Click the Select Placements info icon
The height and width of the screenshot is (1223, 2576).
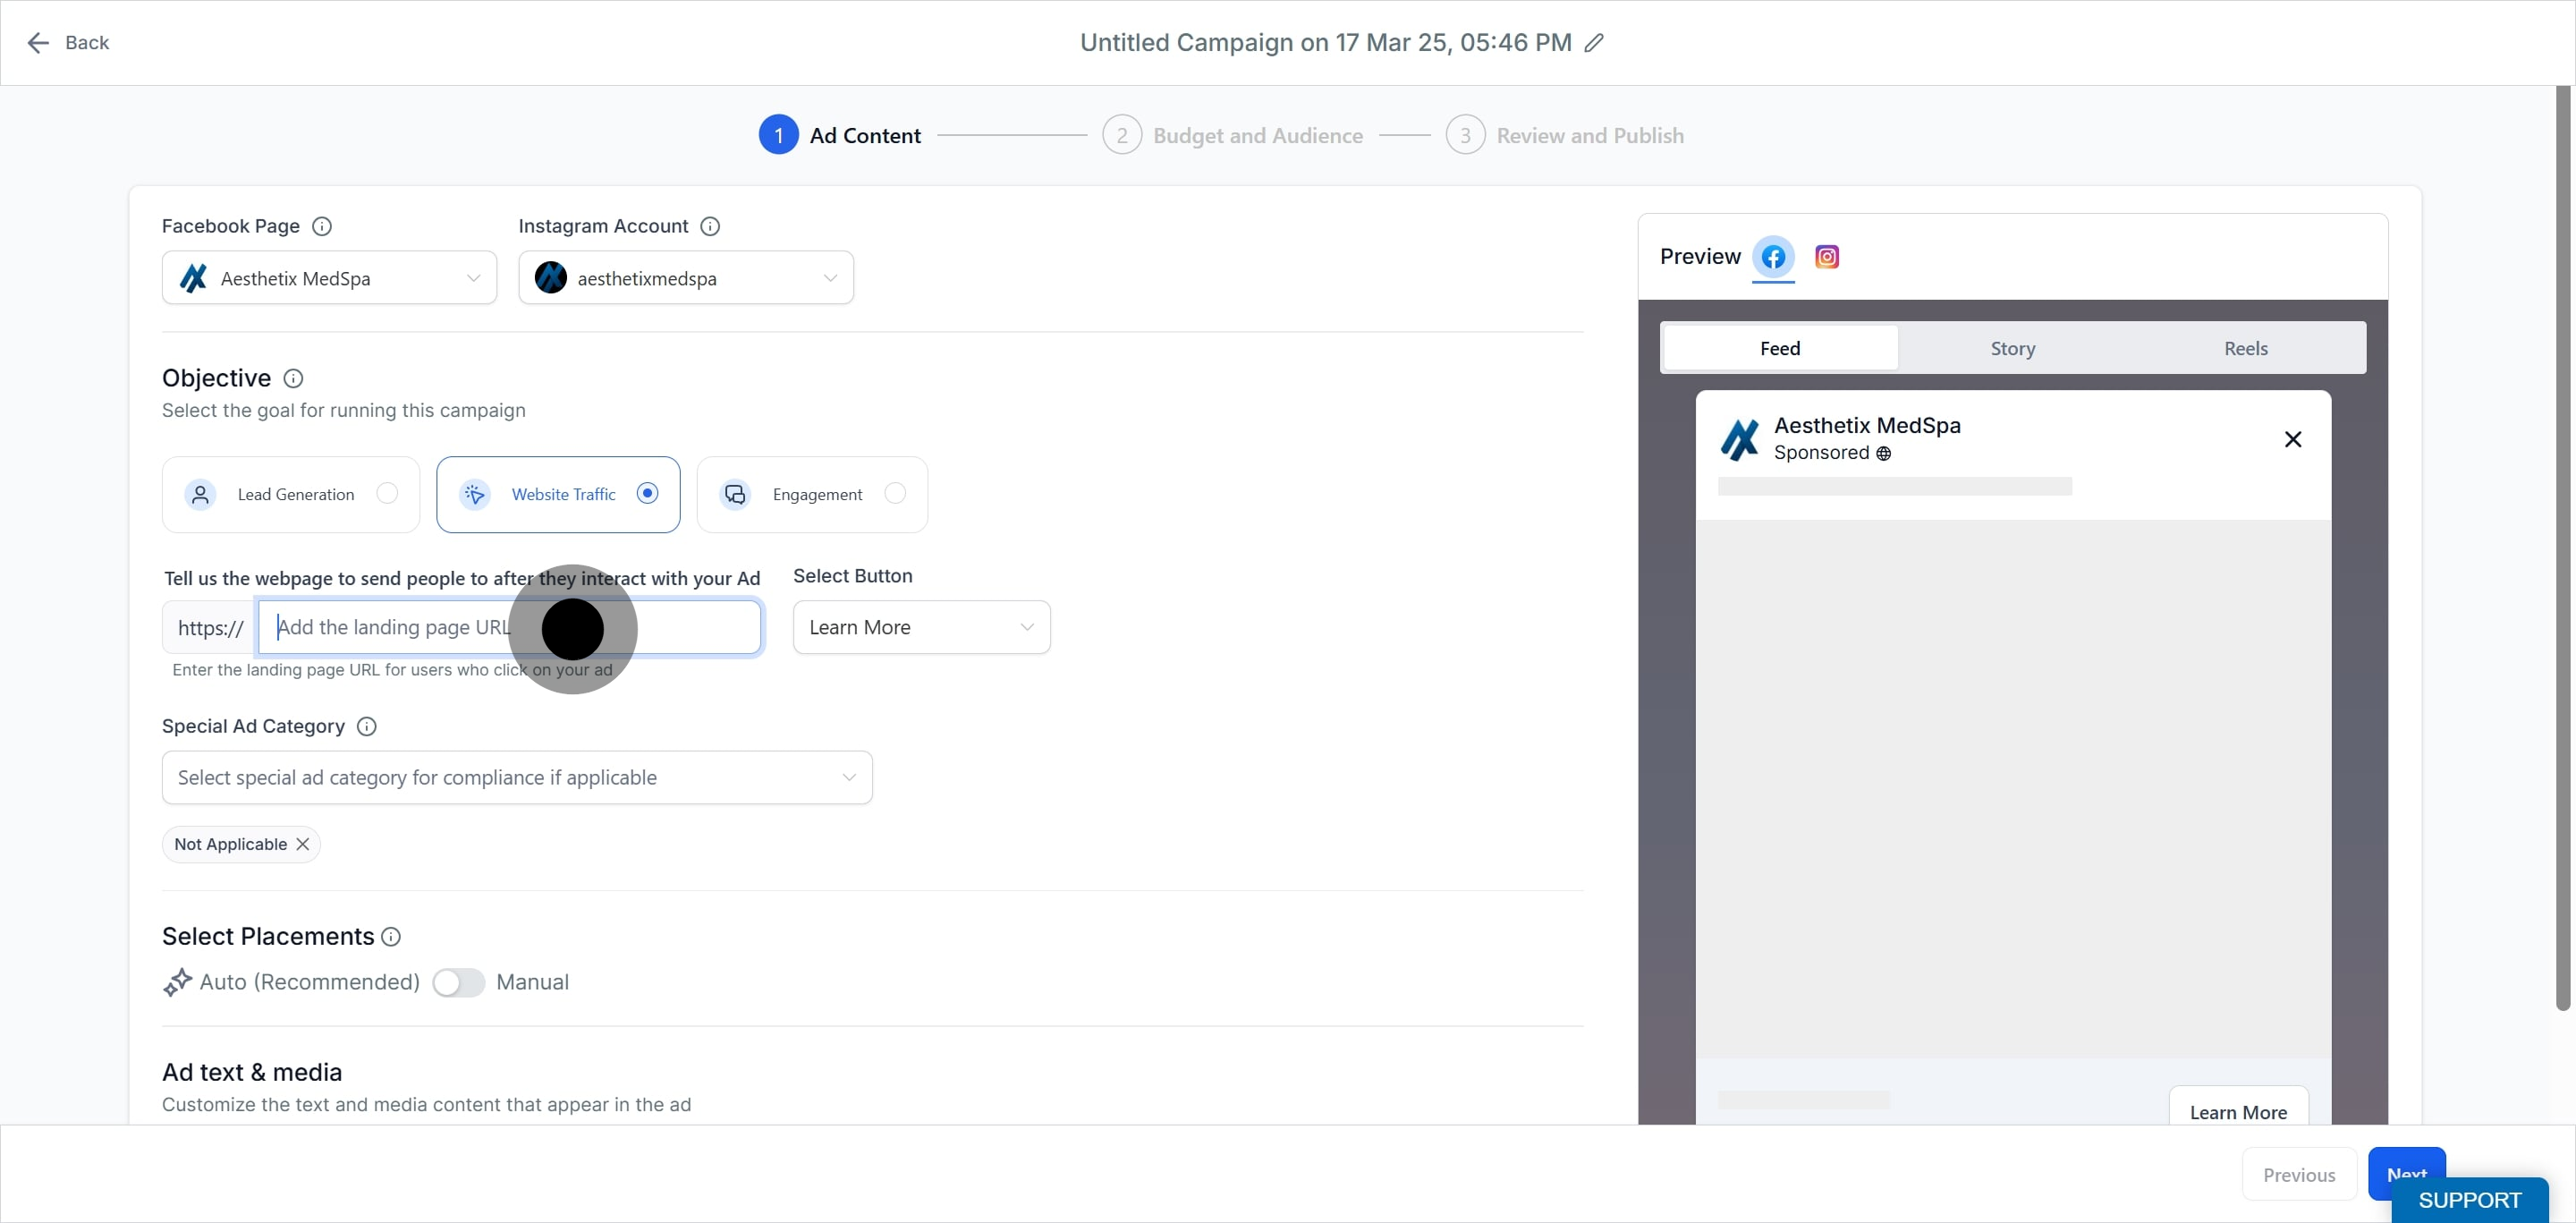(x=391, y=936)
